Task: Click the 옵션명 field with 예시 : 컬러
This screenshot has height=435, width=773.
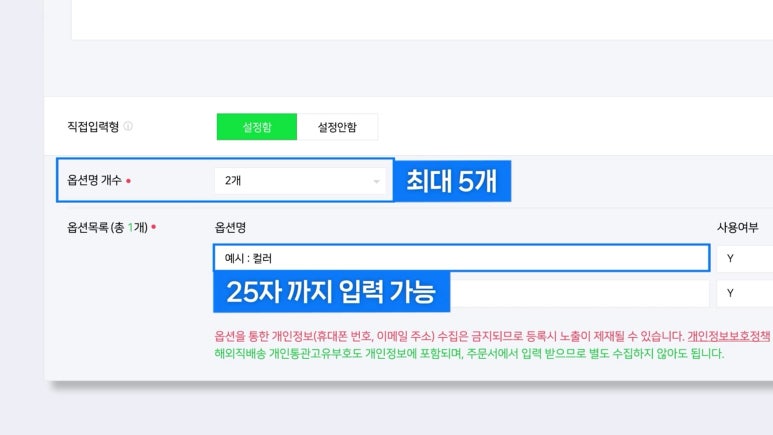Action: pyautogui.click(x=460, y=258)
